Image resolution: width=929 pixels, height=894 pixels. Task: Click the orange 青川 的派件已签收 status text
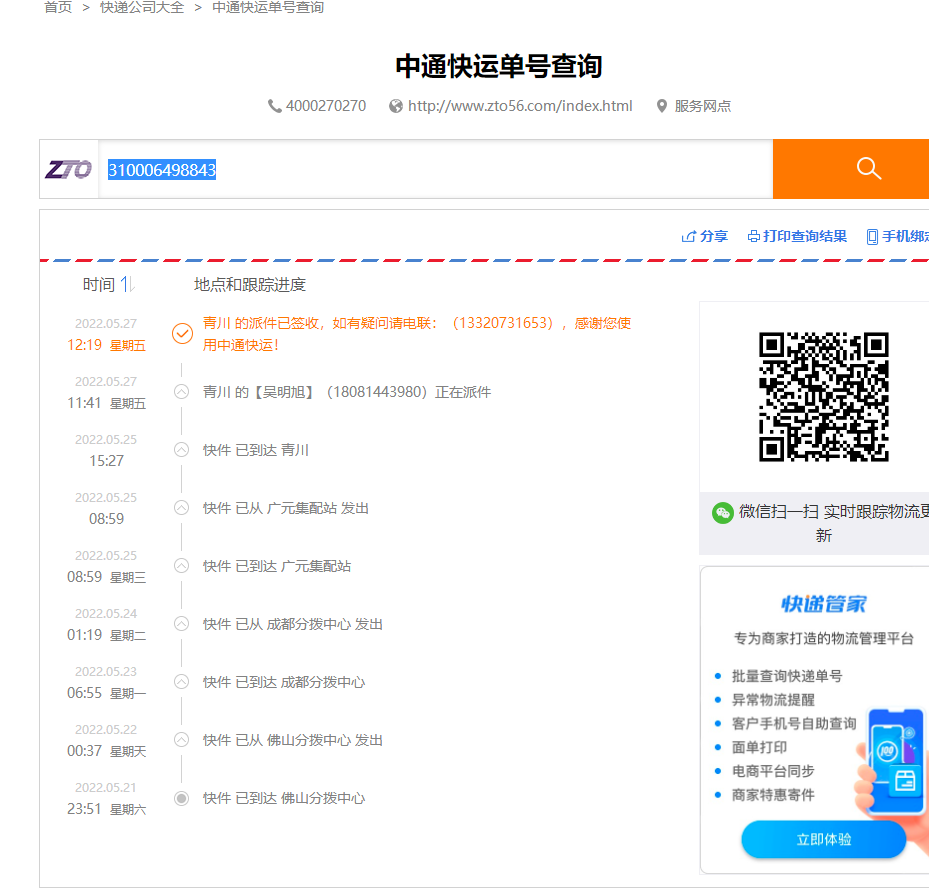tap(417, 334)
